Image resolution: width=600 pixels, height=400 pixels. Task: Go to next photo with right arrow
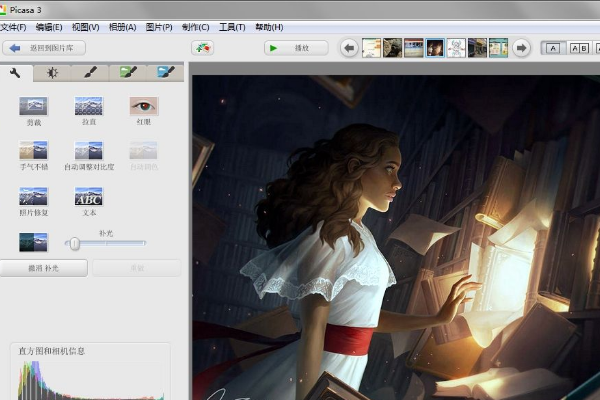pyautogui.click(x=521, y=48)
